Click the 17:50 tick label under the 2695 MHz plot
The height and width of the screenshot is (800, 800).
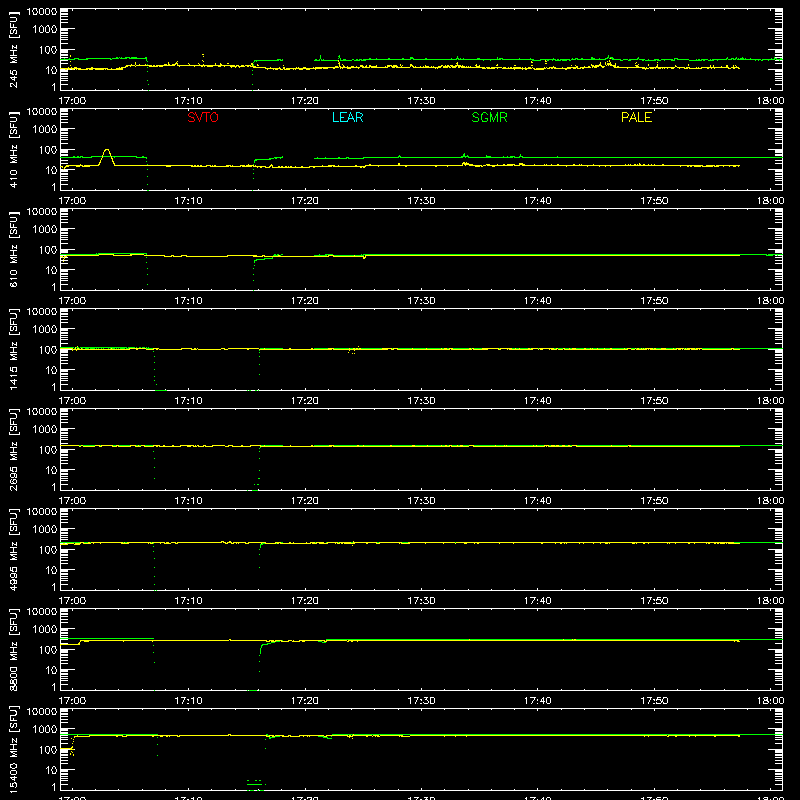coord(654,501)
